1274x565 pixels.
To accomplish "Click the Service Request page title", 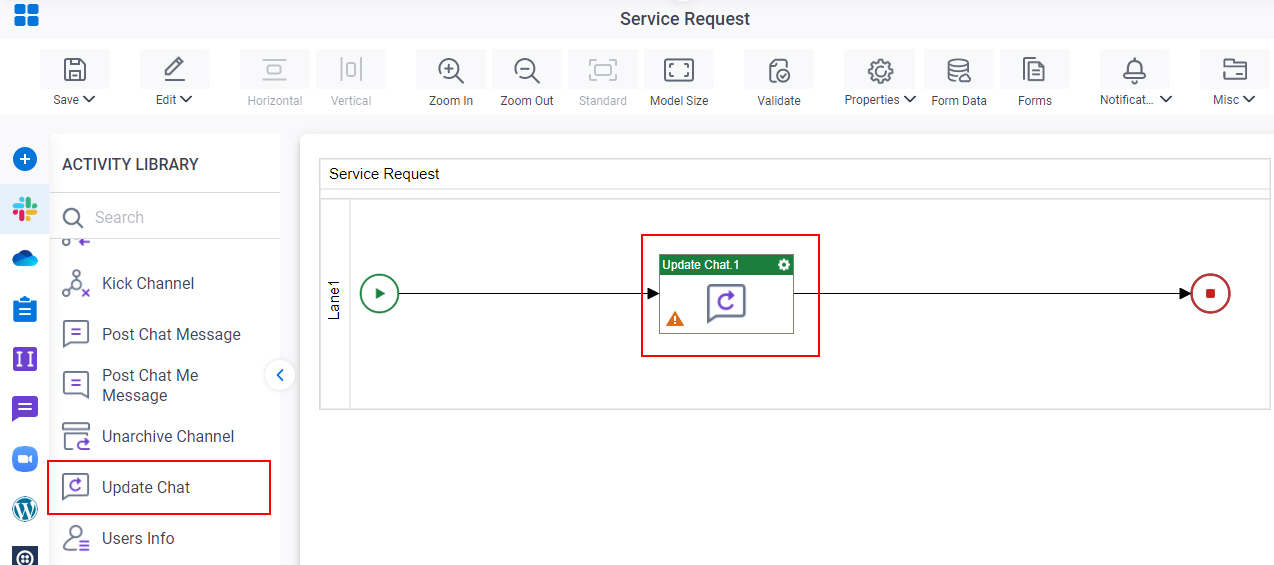I will click(685, 19).
